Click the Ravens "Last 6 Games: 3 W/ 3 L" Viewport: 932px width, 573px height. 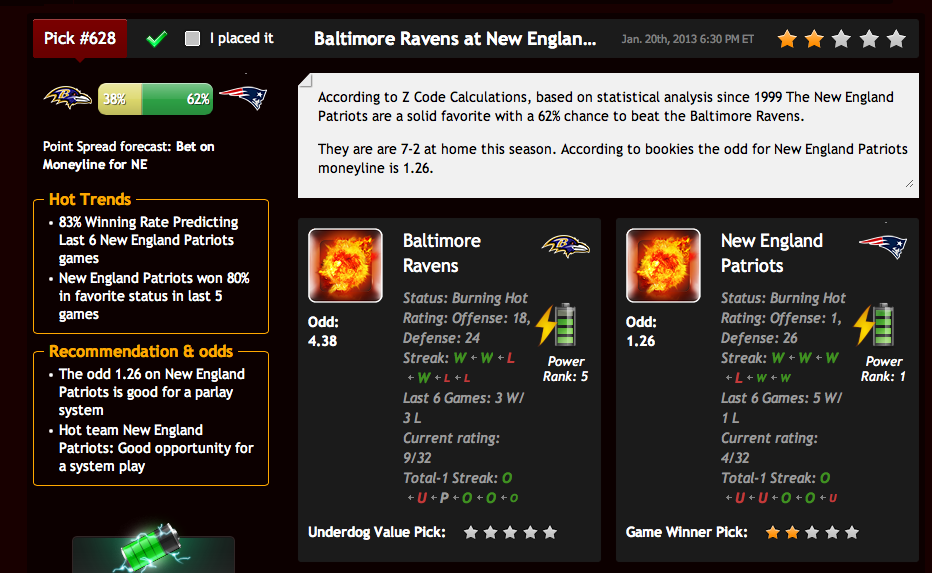tap(464, 408)
